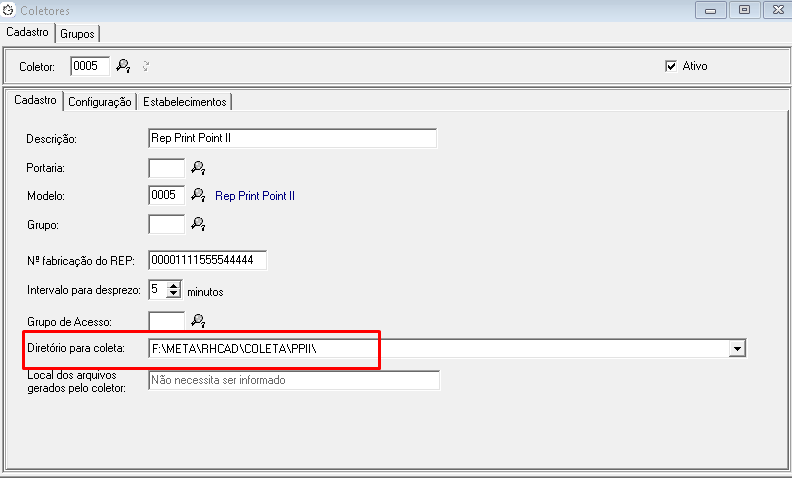The height and width of the screenshot is (478, 792).
Task: Click into the Descrição text field
Action: (291, 138)
